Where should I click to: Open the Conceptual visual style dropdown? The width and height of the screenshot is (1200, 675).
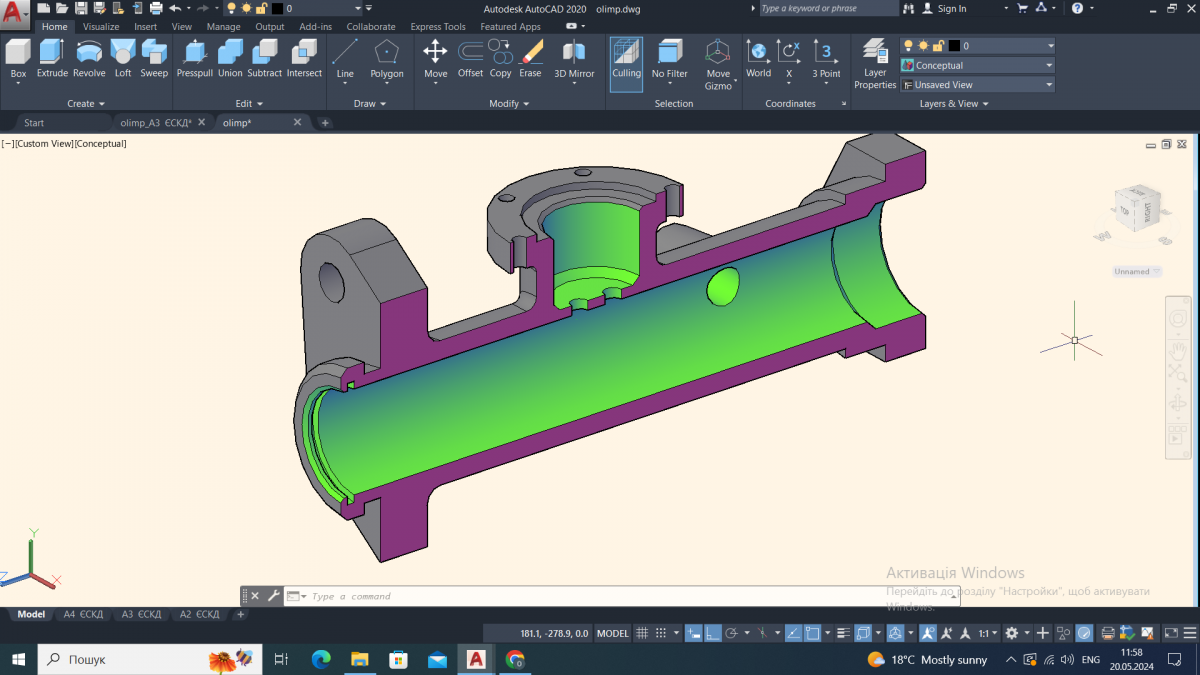pyautogui.click(x=977, y=65)
